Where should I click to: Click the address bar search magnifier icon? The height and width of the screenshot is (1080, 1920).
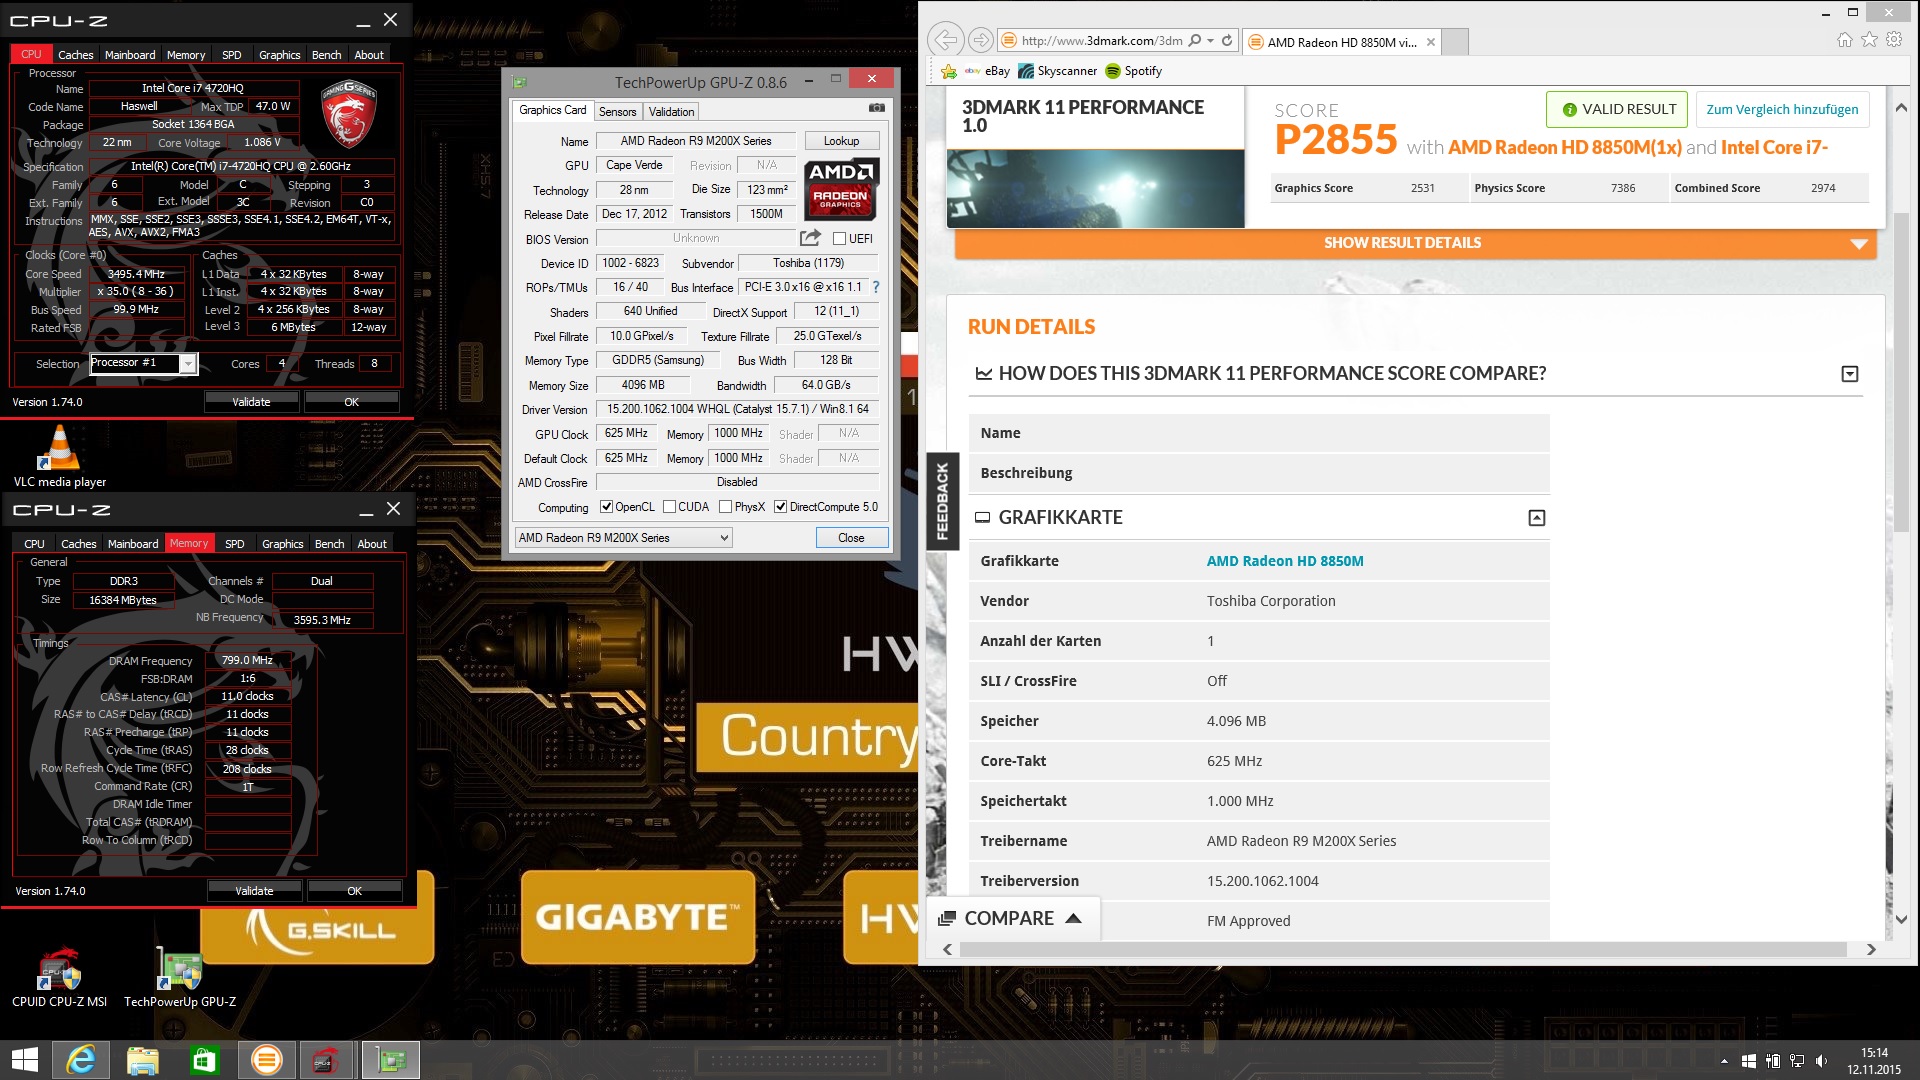pyautogui.click(x=1194, y=41)
